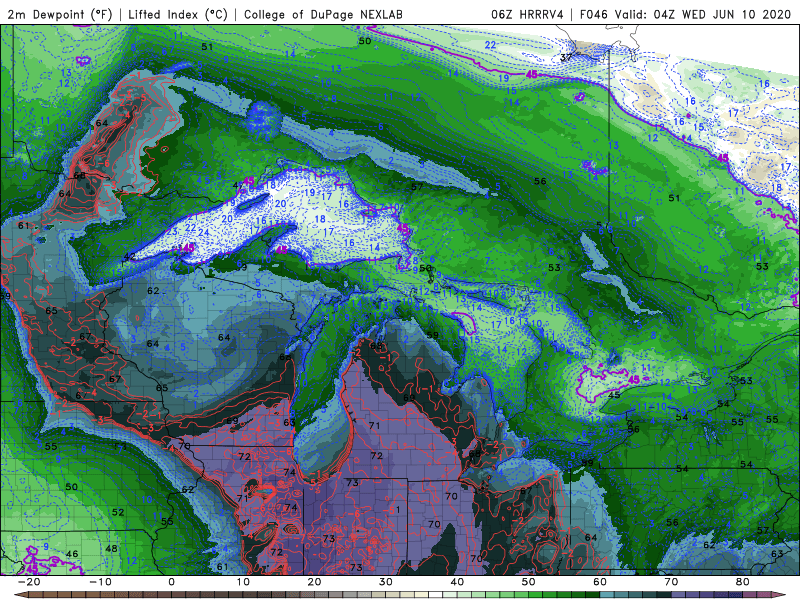Screen dimensions: 800x600
Task: Select the "College of DuPage NEXLAB" text
Action: tap(323, 14)
